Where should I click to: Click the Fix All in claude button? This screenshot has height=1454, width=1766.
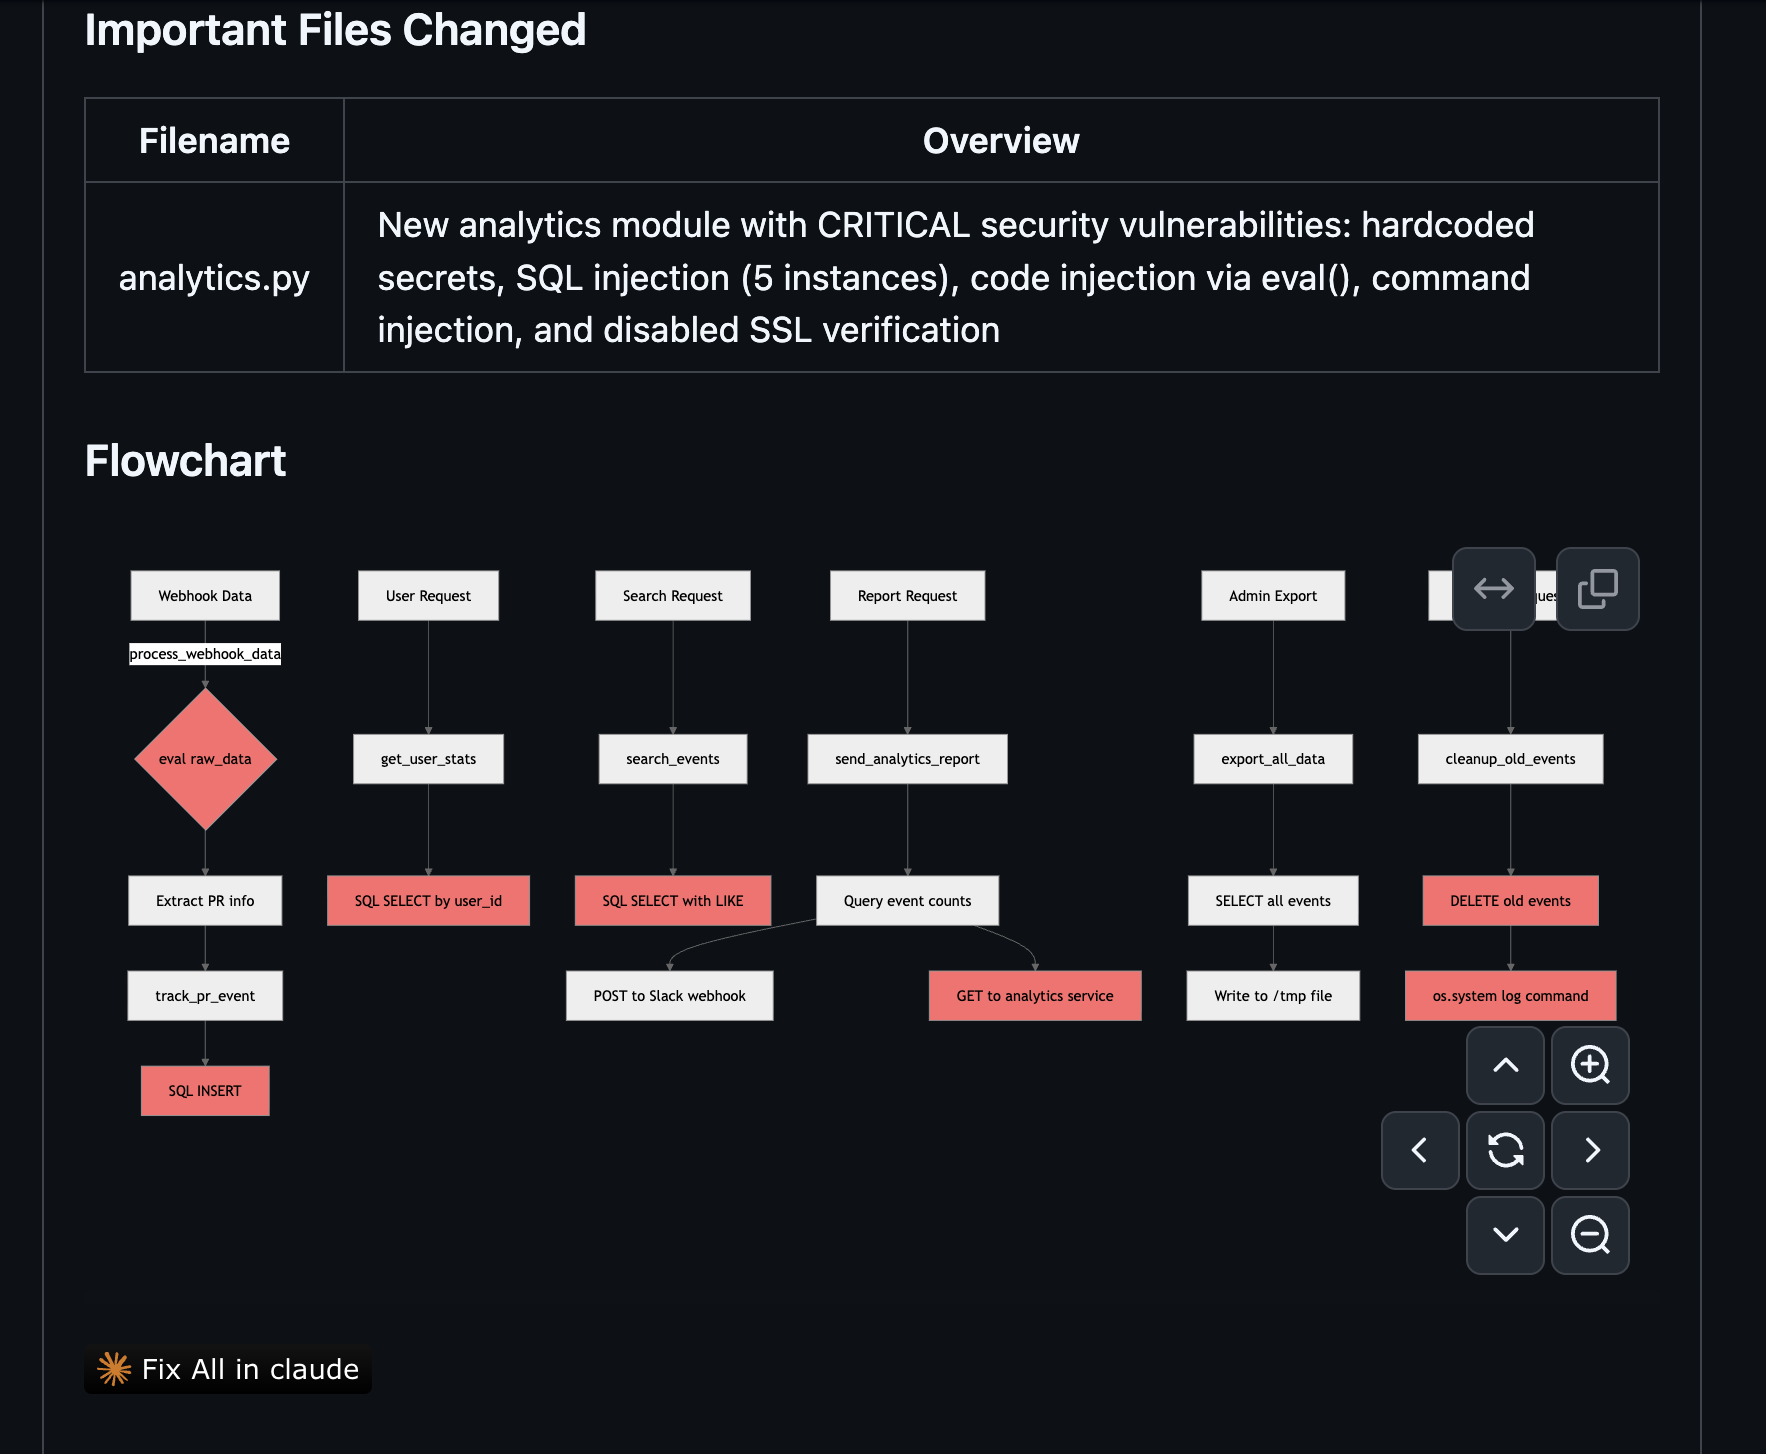tap(227, 1370)
